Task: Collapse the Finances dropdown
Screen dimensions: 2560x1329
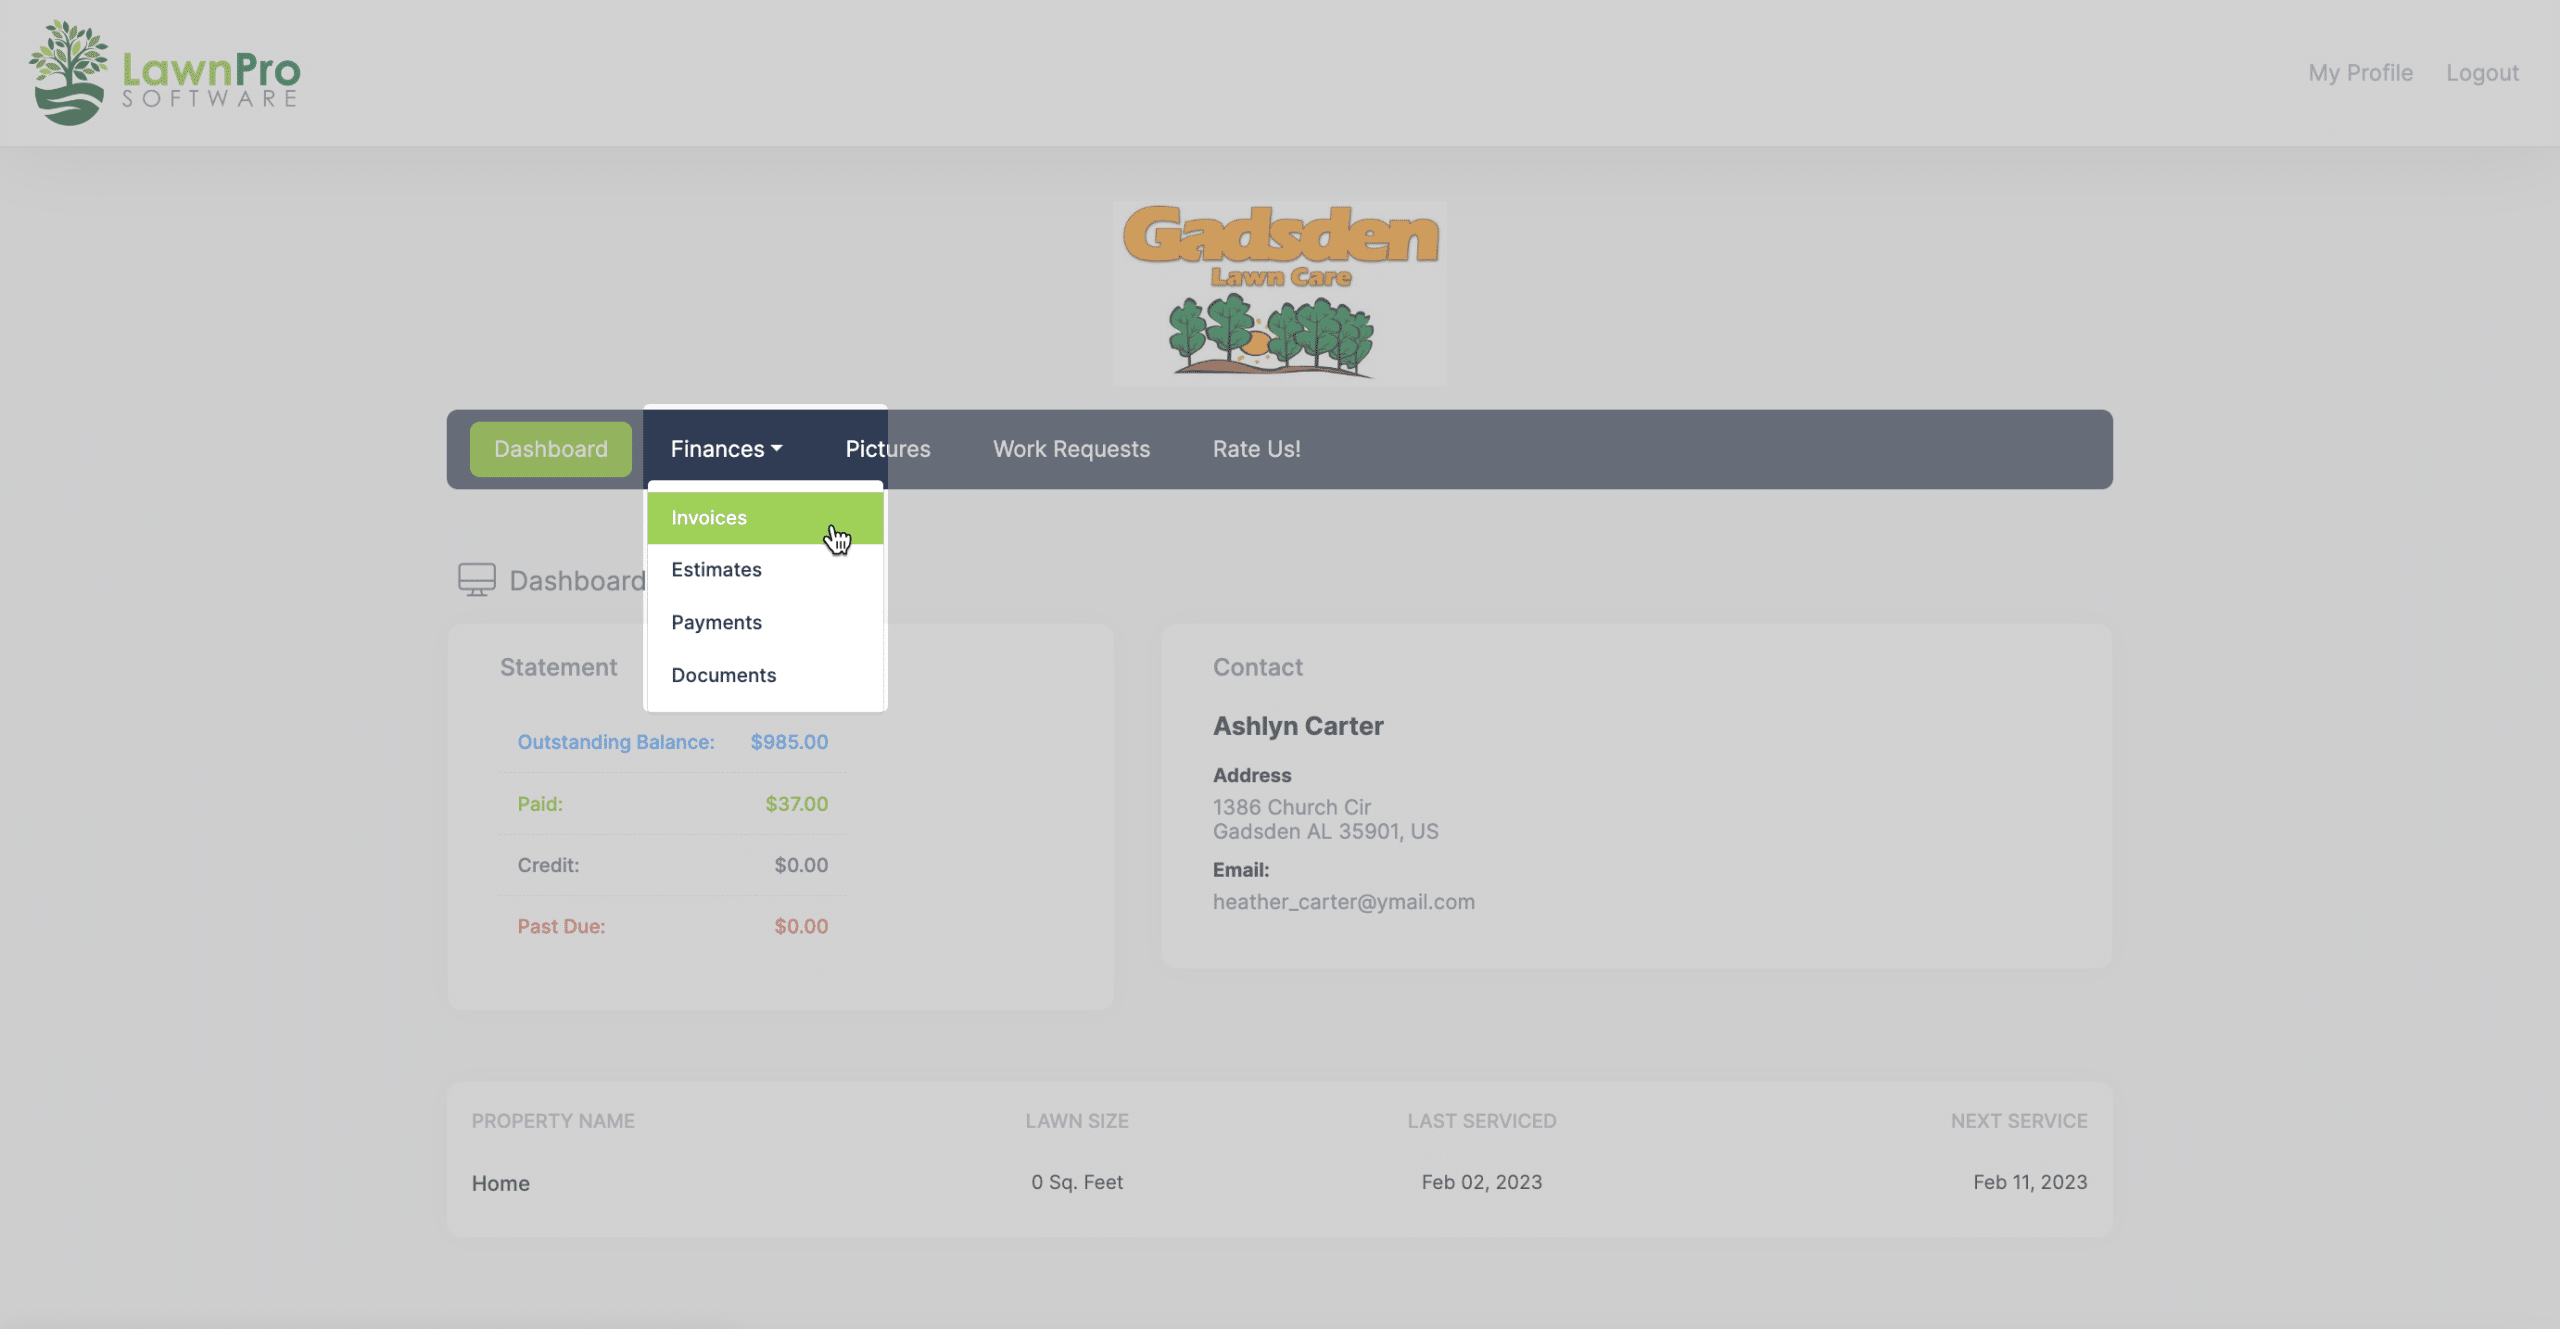Action: pos(727,449)
